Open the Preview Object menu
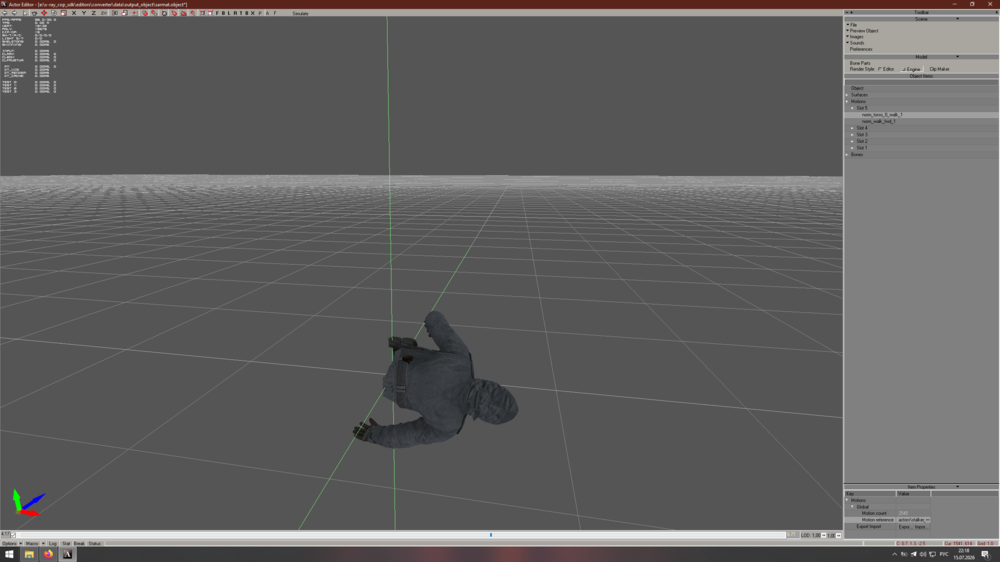1000x562 pixels. point(862,31)
